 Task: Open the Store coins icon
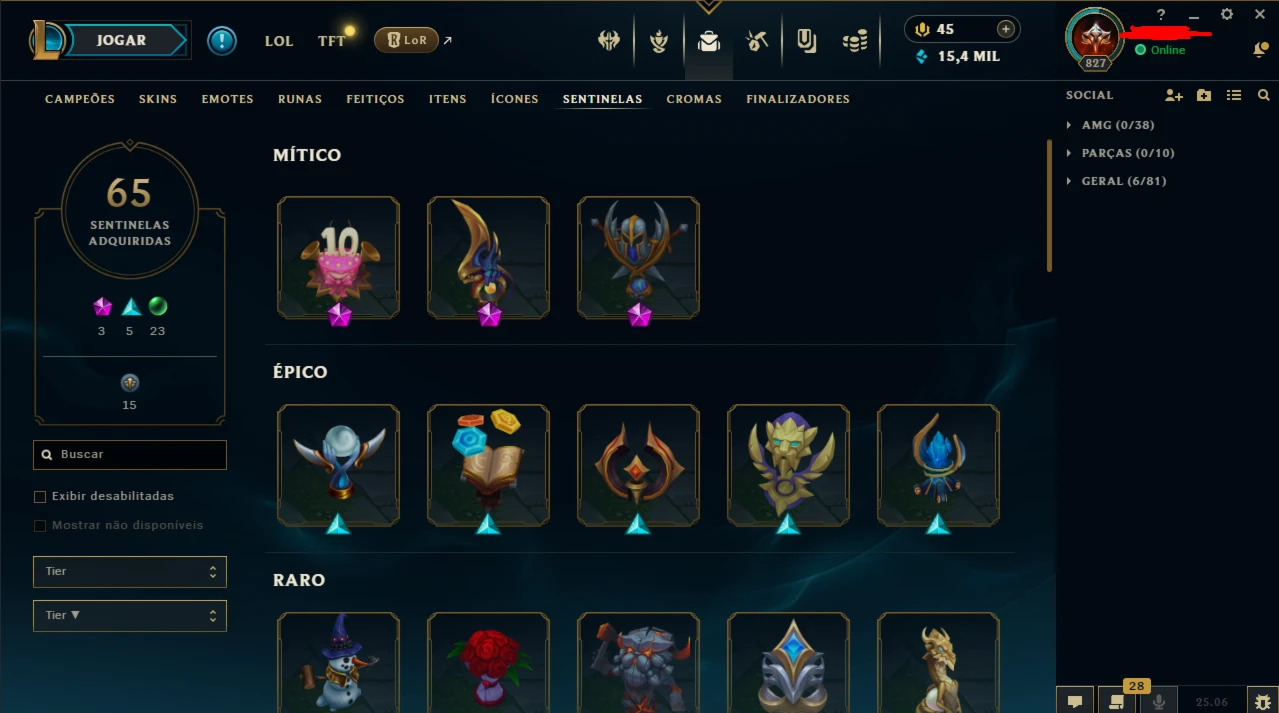coord(855,41)
